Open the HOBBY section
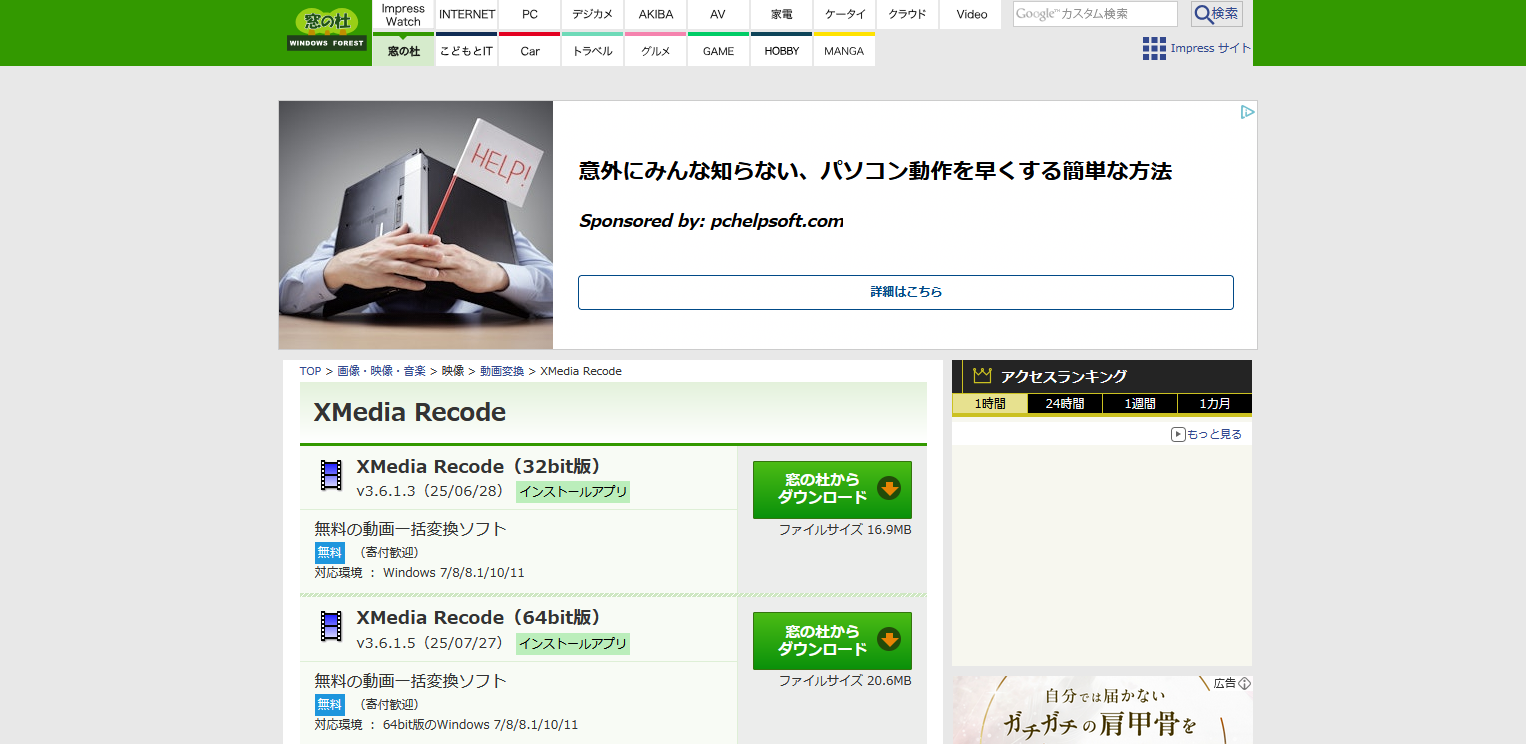 click(781, 50)
